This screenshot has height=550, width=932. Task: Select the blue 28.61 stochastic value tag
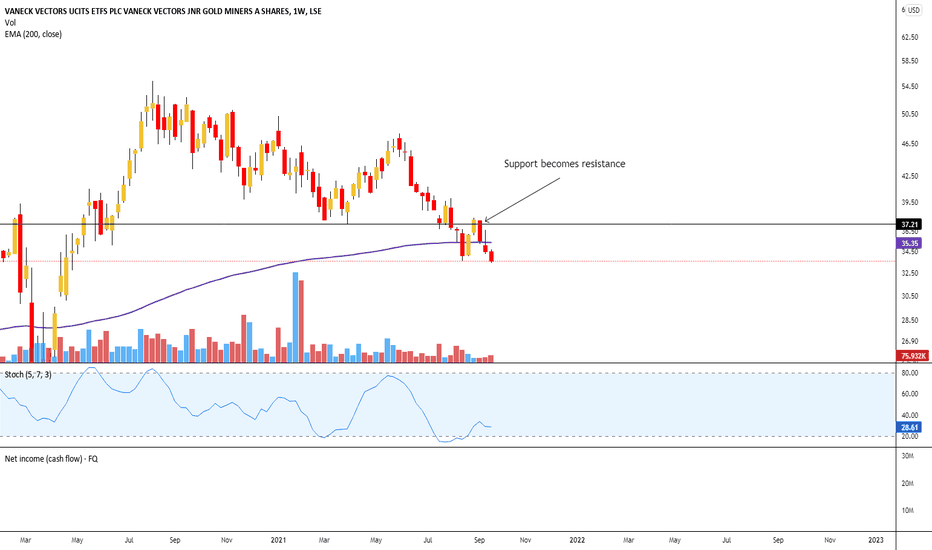[909, 427]
